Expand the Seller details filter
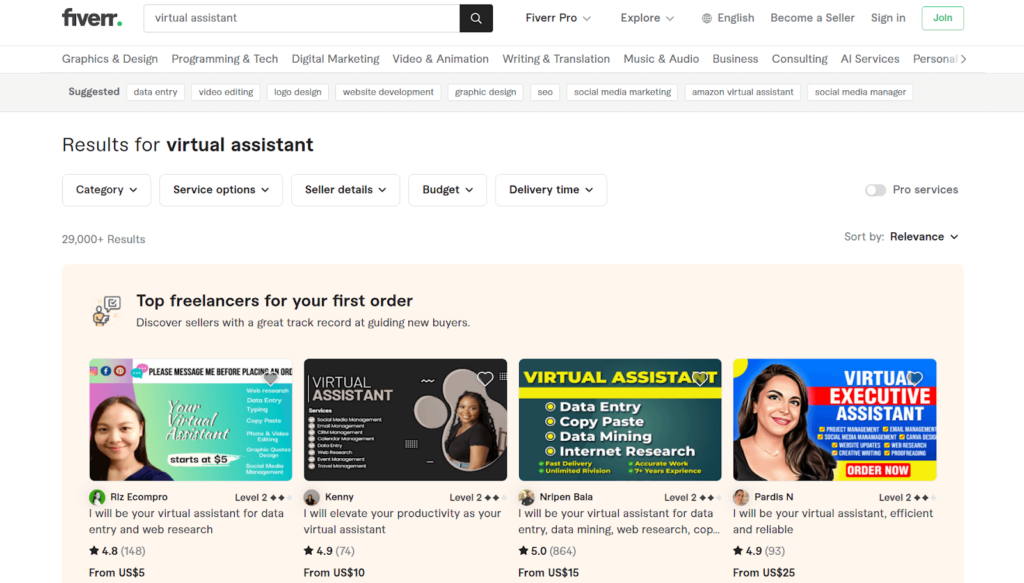 pyautogui.click(x=345, y=190)
